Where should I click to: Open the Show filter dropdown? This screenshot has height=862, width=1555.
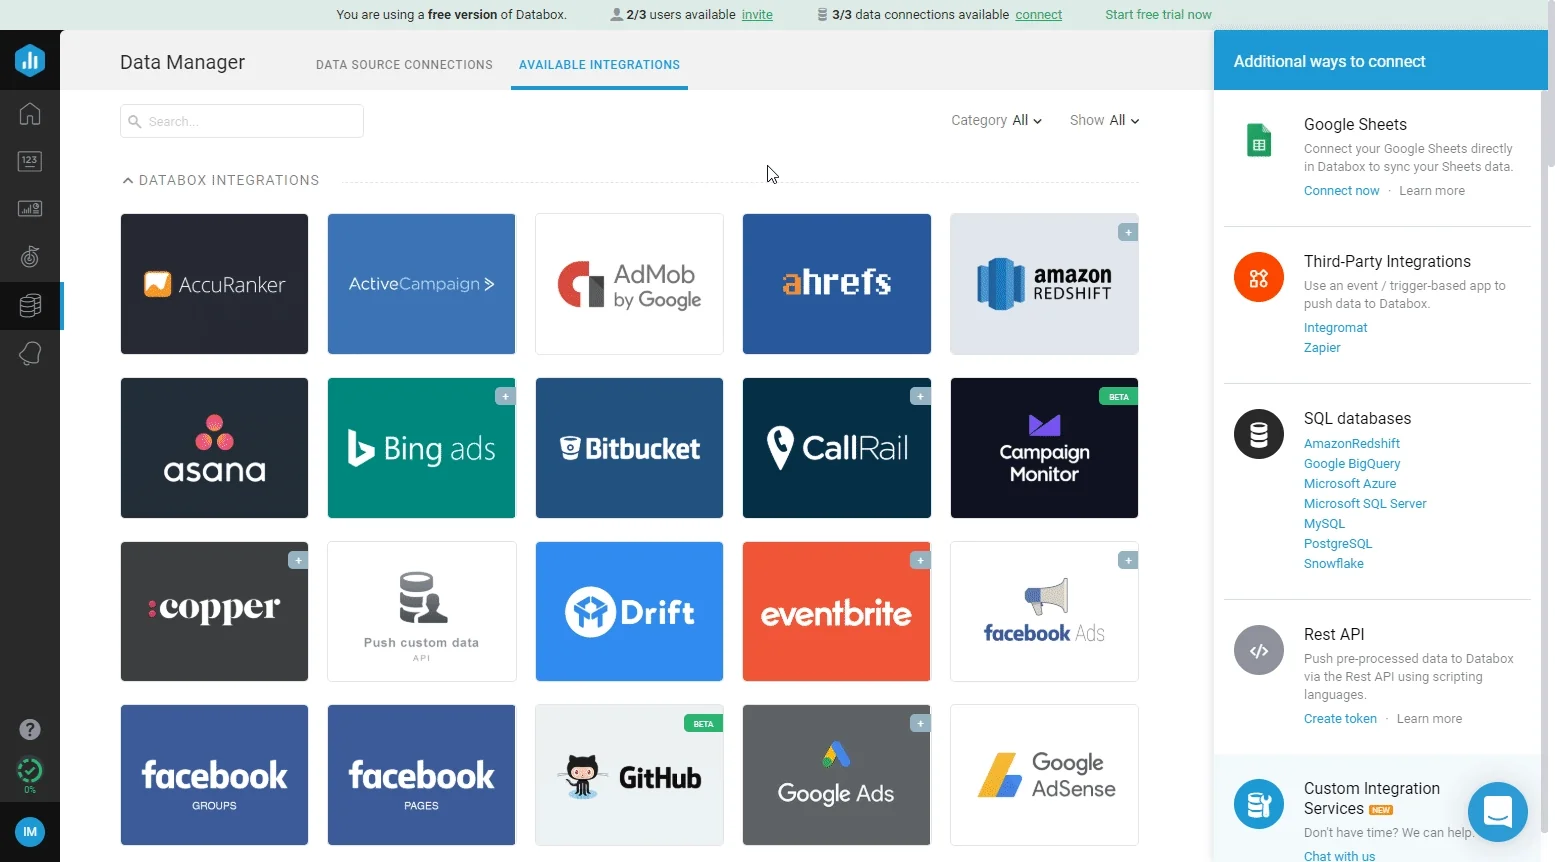[1104, 120]
